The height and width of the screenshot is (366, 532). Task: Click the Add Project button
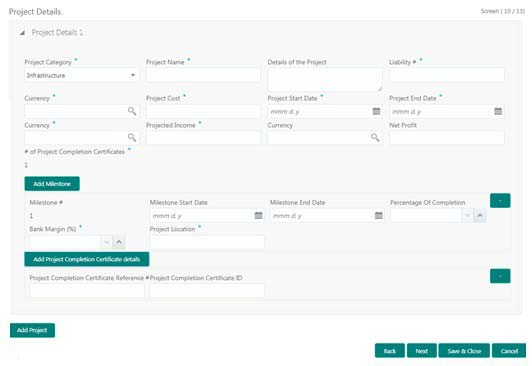coord(32,330)
